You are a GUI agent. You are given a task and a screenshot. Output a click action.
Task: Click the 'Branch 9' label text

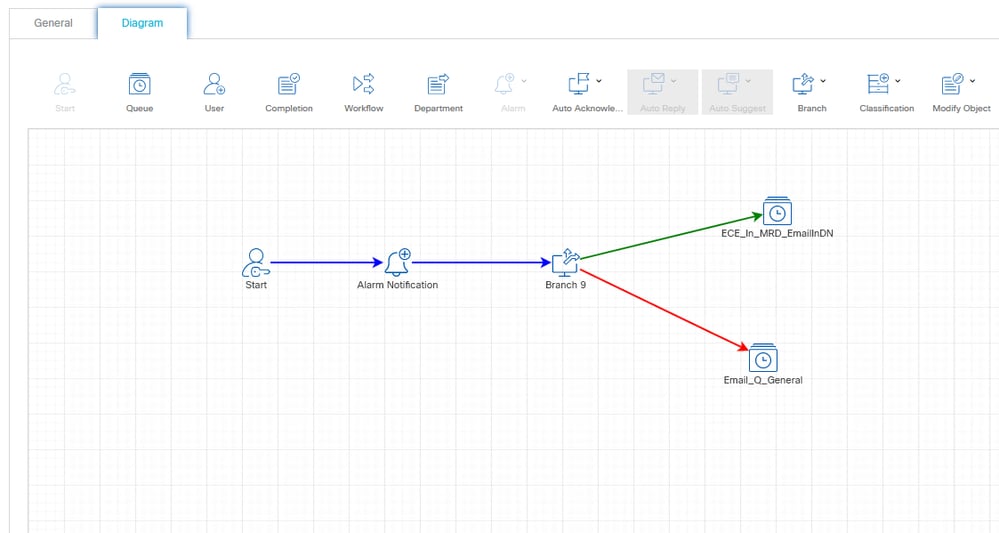566,285
